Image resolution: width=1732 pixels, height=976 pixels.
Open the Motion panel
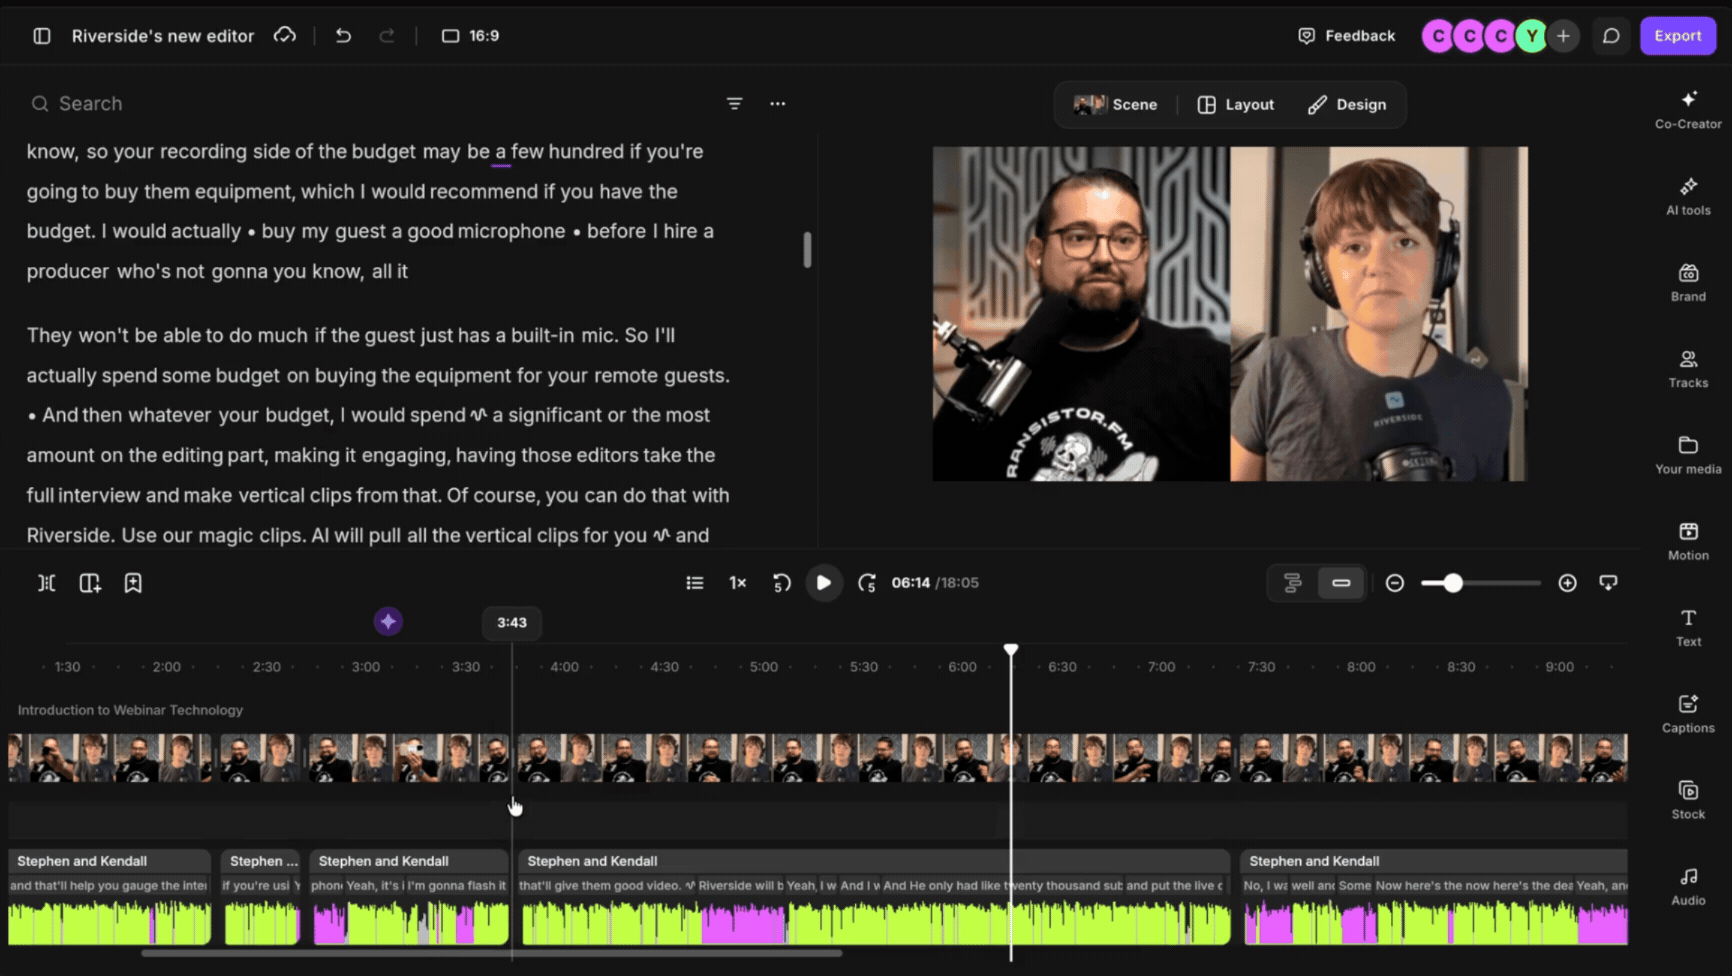coord(1688,541)
